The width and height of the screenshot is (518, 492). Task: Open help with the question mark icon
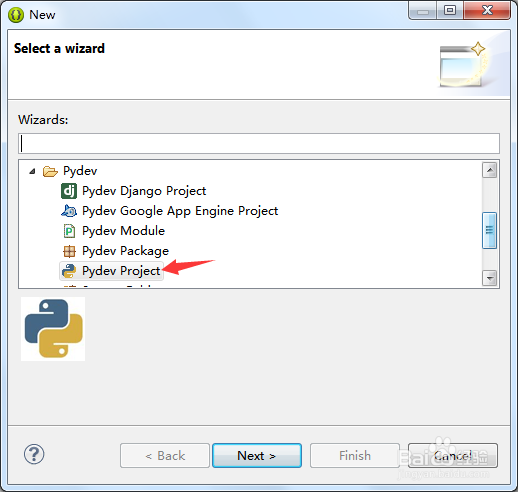click(34, 454)
